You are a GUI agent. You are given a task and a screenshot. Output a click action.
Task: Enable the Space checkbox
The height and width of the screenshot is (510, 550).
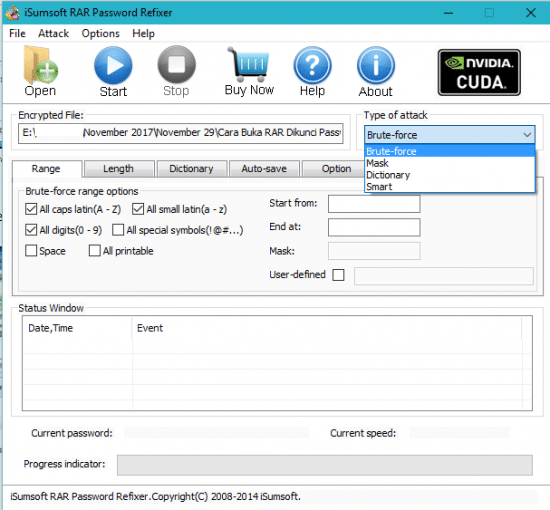31,251
